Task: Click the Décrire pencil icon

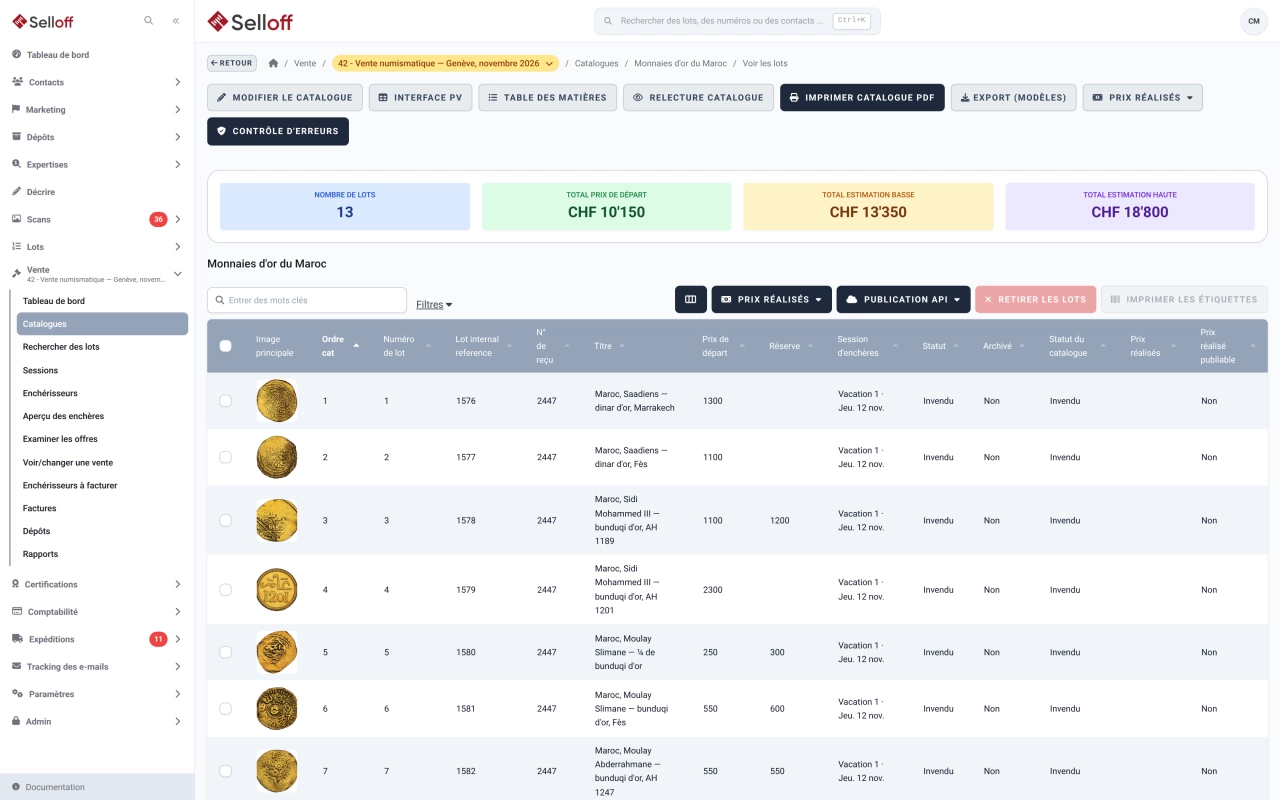Action: [x=16, y=191]
